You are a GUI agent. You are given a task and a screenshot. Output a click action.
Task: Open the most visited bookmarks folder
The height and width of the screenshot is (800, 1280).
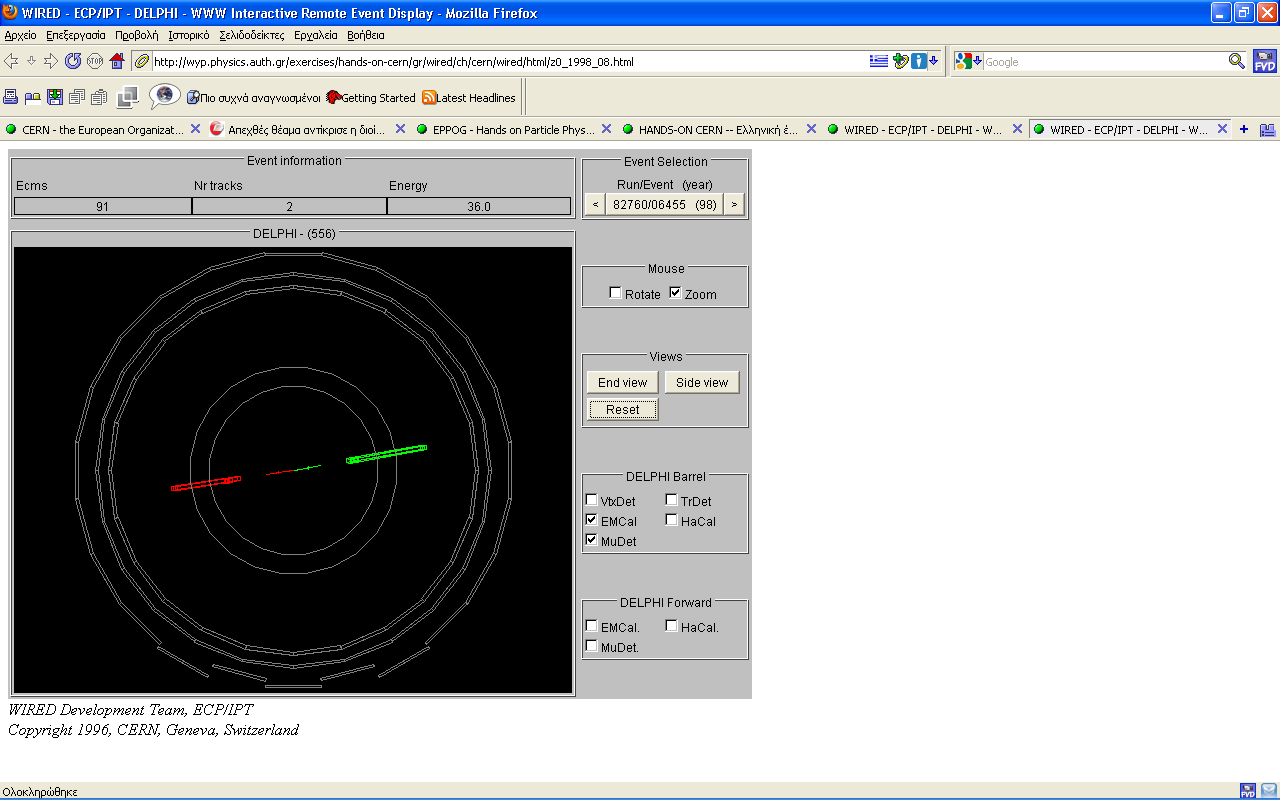pos(253,98)
